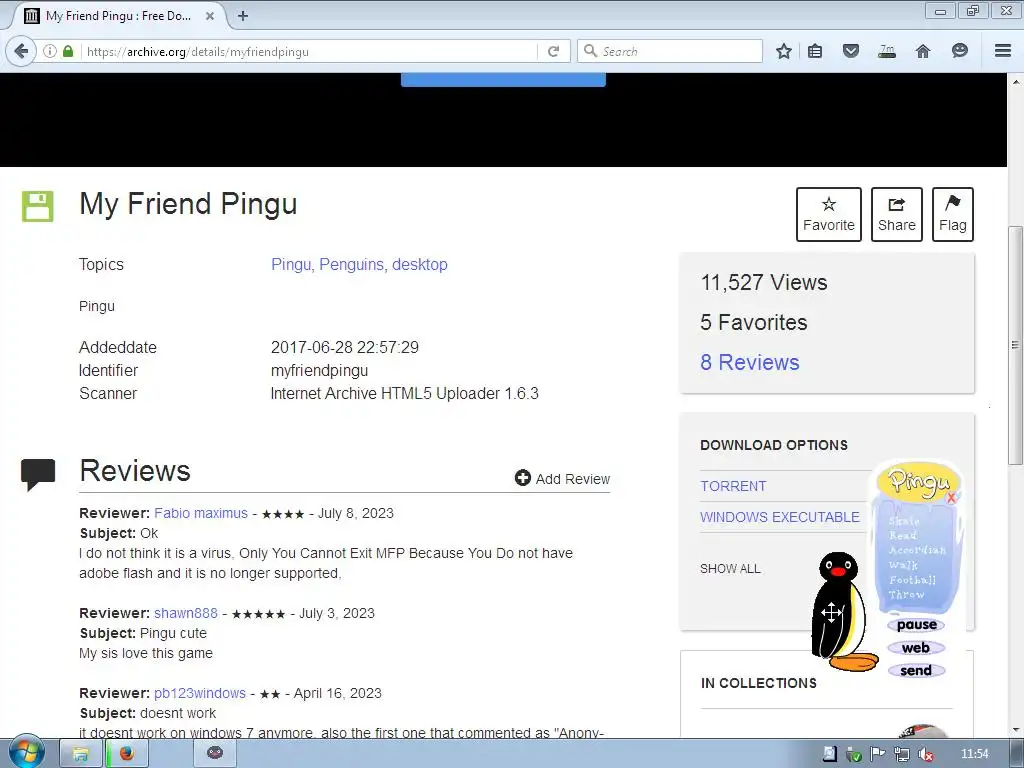Close the Pingu desktop widget with red X

(x=952, y=498)
